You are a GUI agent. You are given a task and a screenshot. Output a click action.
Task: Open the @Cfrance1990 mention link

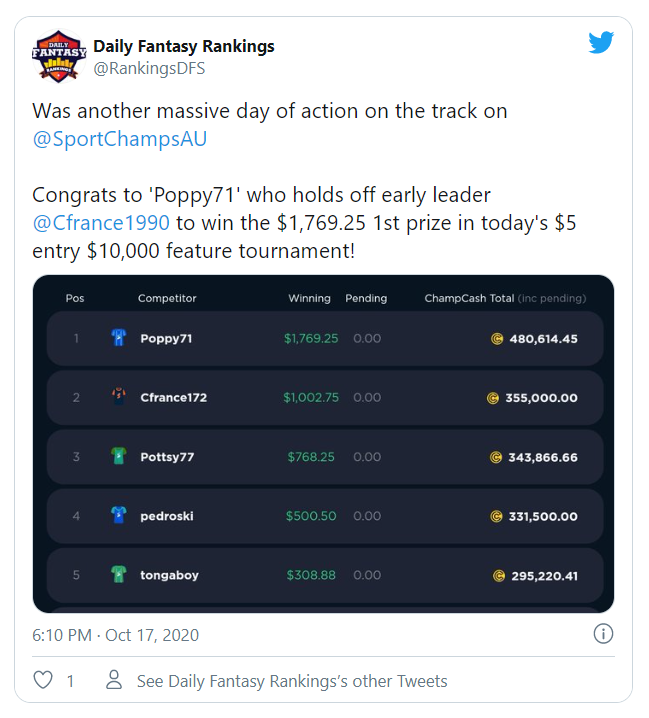coord(101,223)
